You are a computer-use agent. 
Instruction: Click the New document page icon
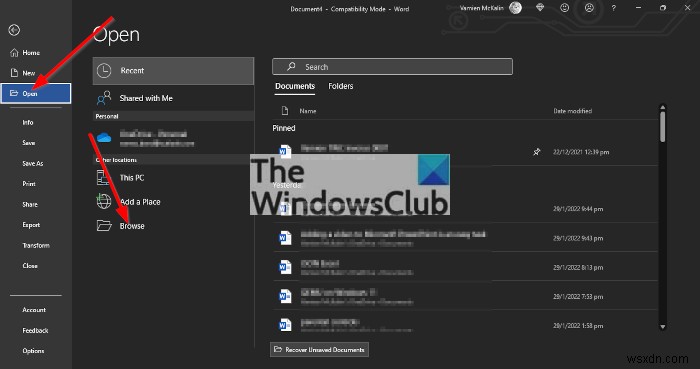coord(14,72)
